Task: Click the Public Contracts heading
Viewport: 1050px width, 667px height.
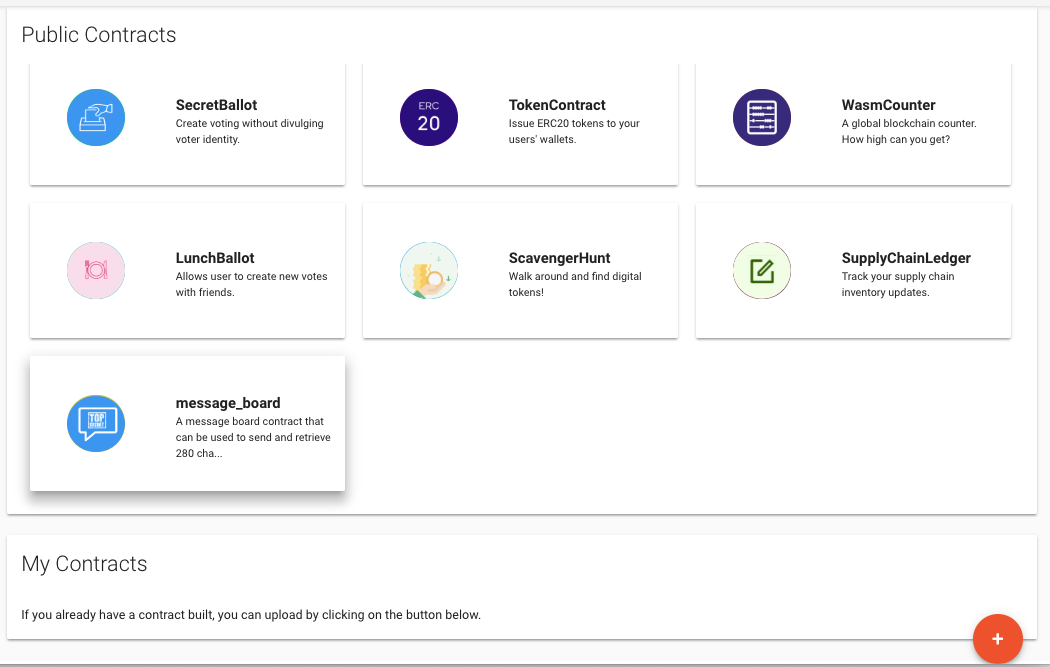Action: tap(97, 35)
